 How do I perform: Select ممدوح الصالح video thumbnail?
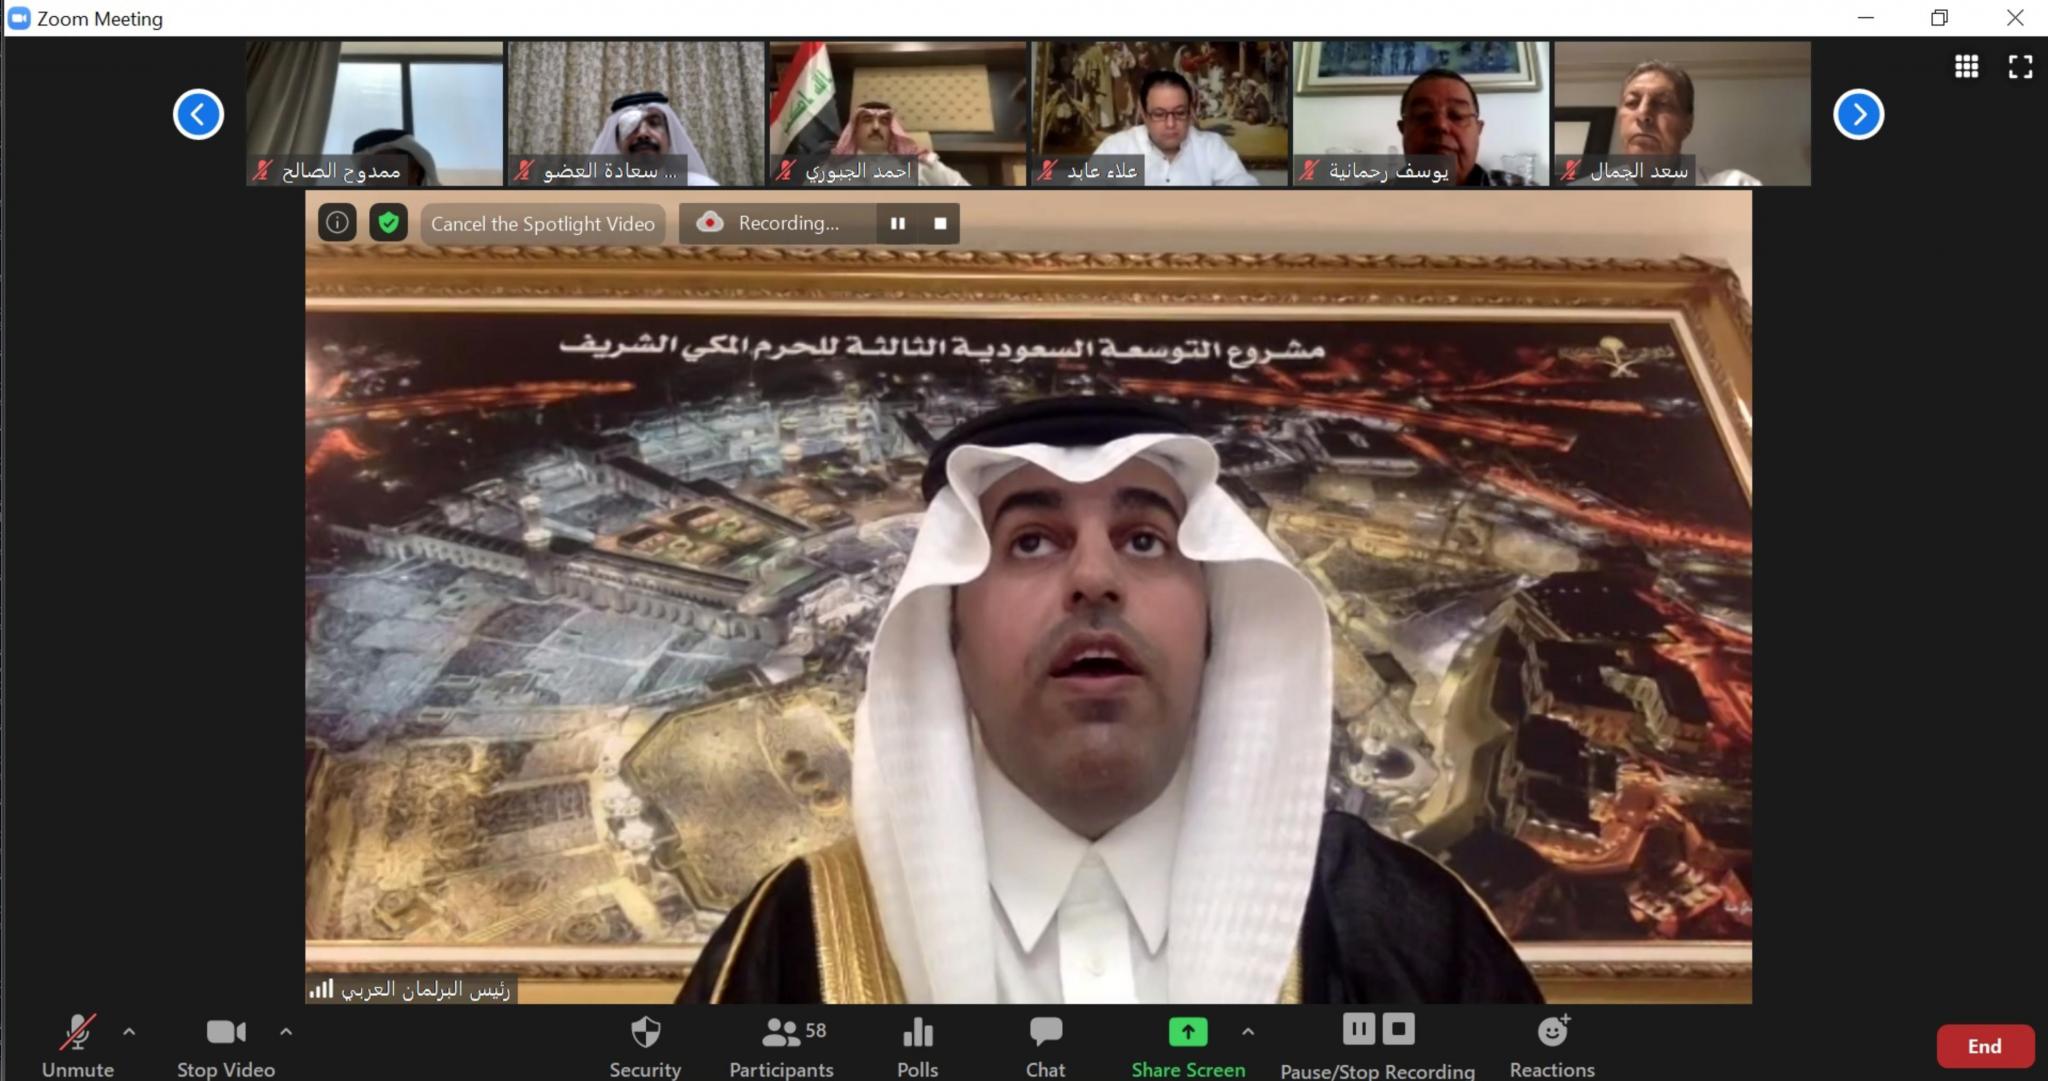pyautogui.click(x=375, y=113)
